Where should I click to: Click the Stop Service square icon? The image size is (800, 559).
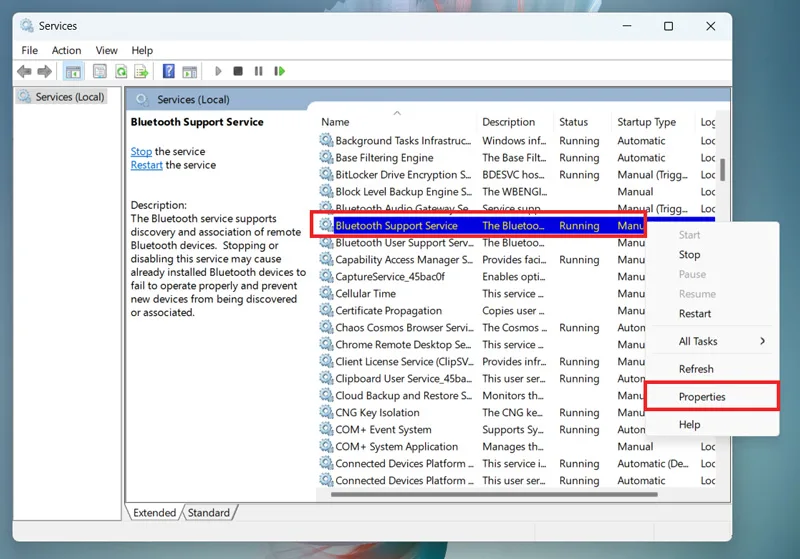click(238, 71)
